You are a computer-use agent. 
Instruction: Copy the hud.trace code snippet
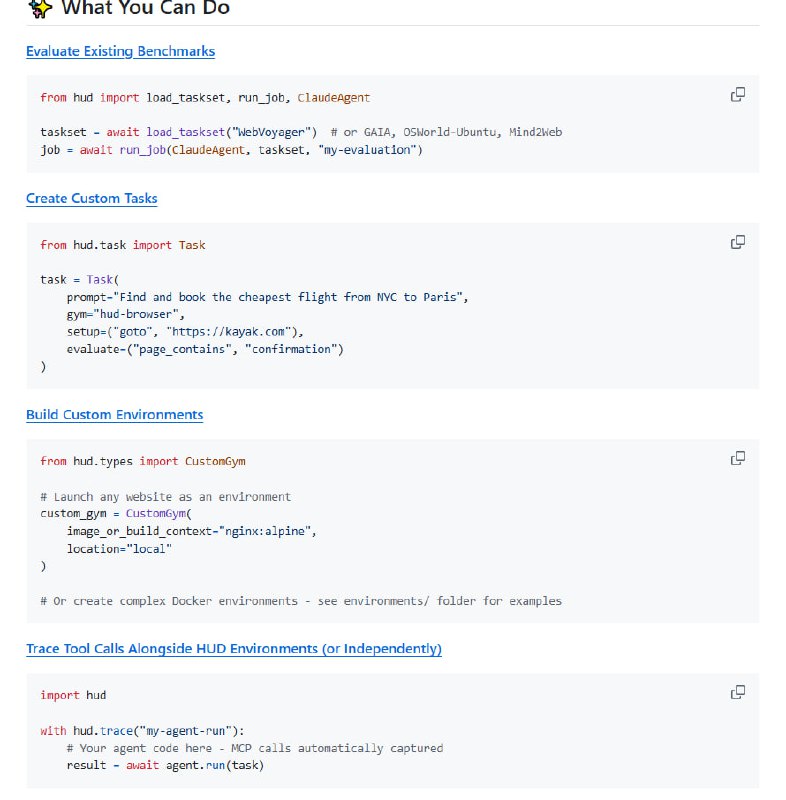(737, 692)
